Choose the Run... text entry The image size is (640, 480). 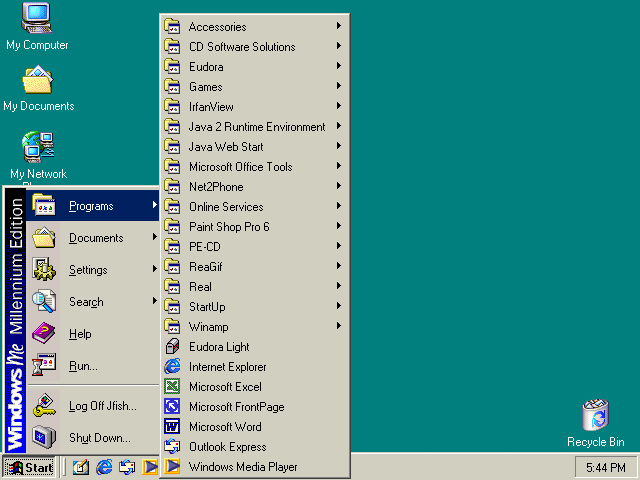click(x=83, y=366)
